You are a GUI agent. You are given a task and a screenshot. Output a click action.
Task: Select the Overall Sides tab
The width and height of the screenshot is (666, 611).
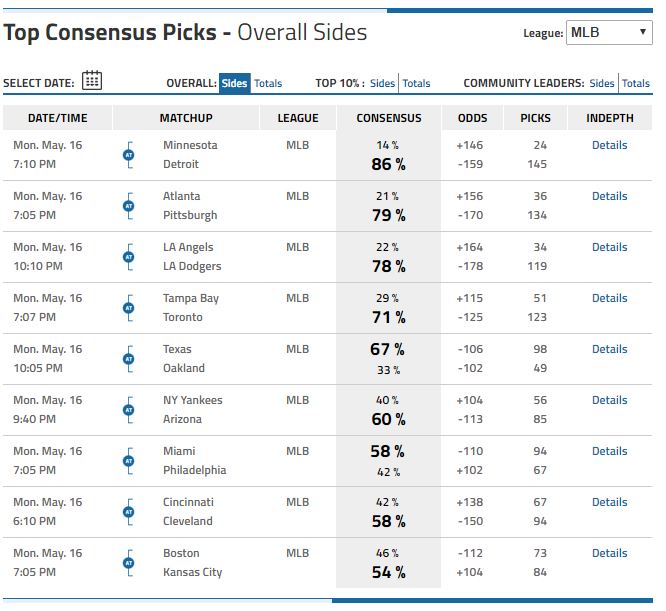click(x=234, y=84)
